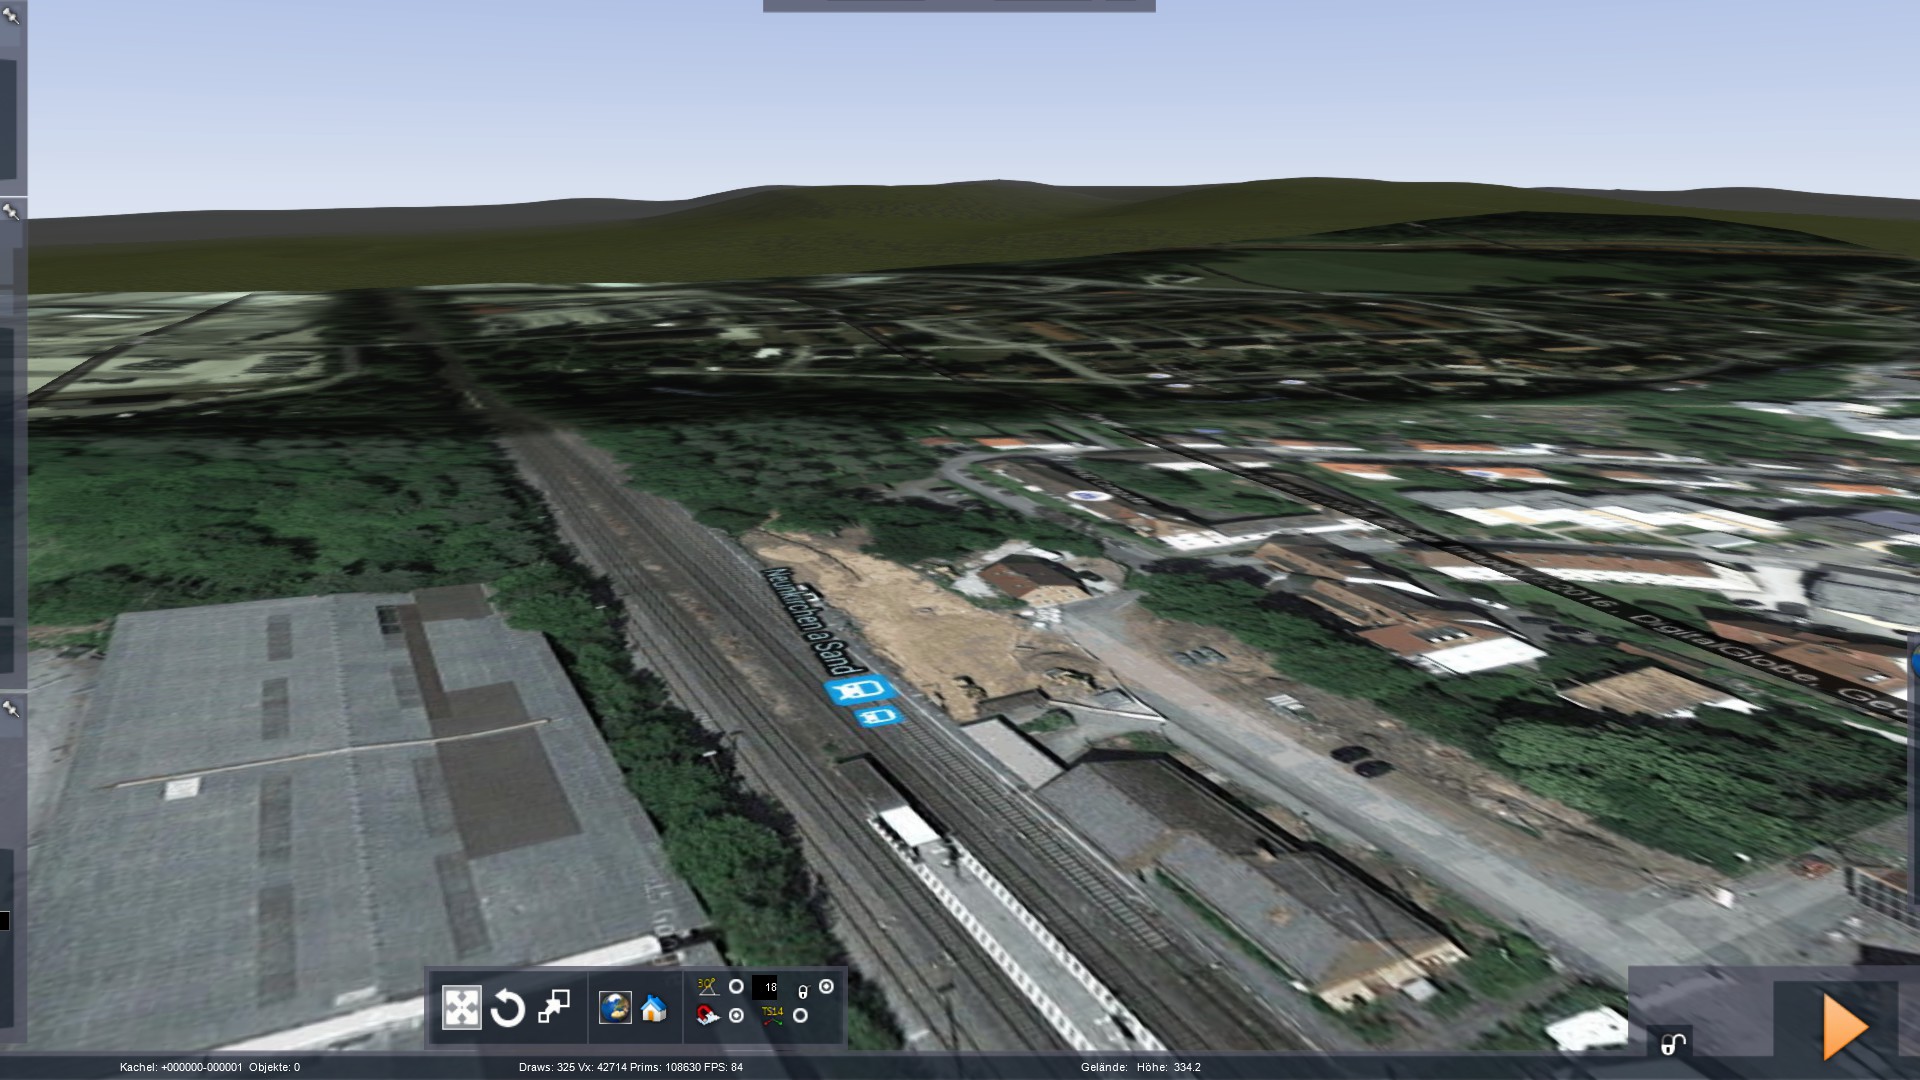This screenshot has width=1920, height=1080.
Task: Pin the lower-left flyout panel
Action: pyautogui.click(x=11, y=709)
